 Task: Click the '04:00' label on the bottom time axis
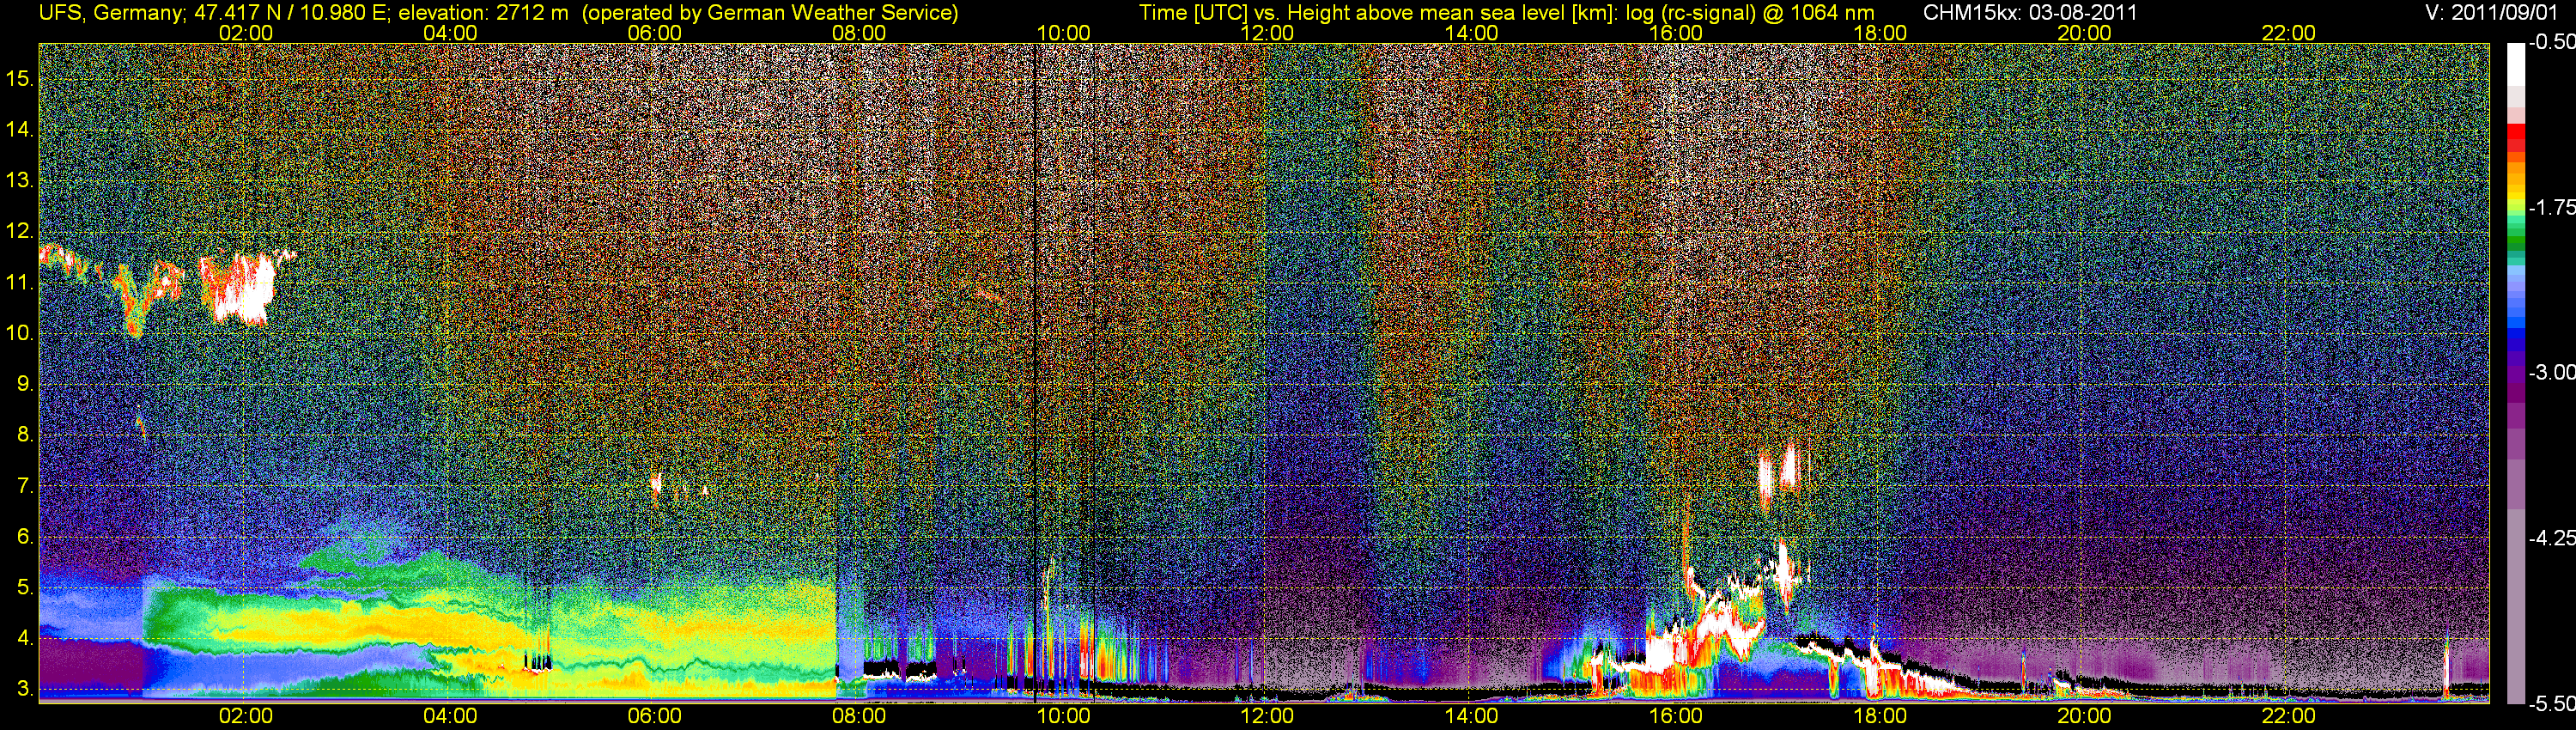(450, 716)
